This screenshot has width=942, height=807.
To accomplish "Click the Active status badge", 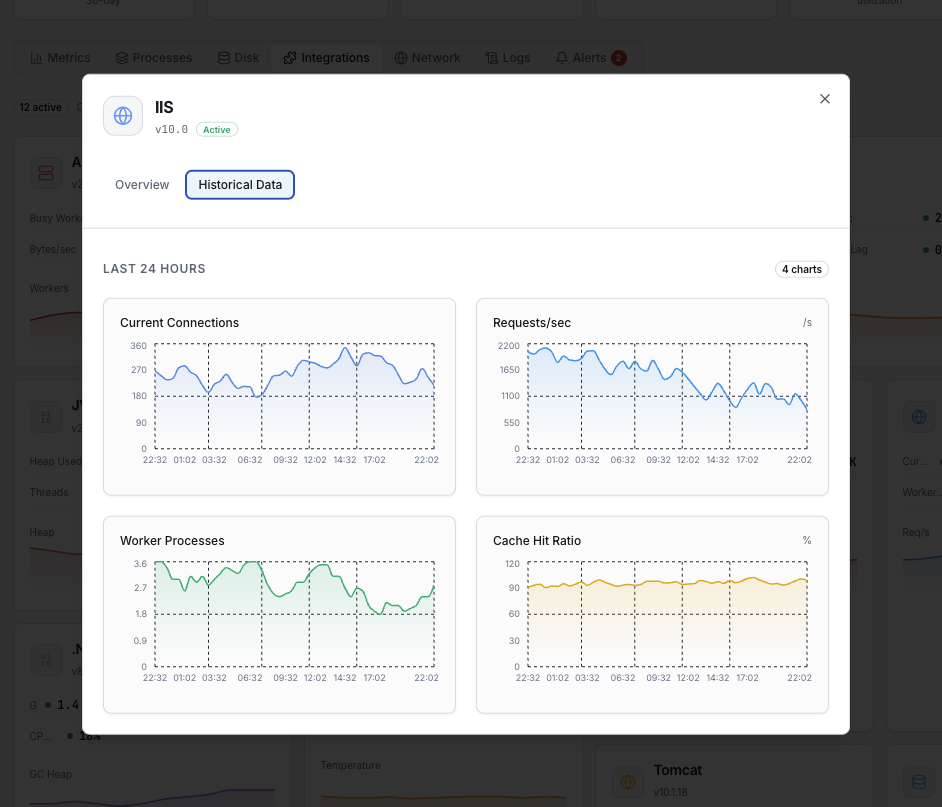I will 216,129.
